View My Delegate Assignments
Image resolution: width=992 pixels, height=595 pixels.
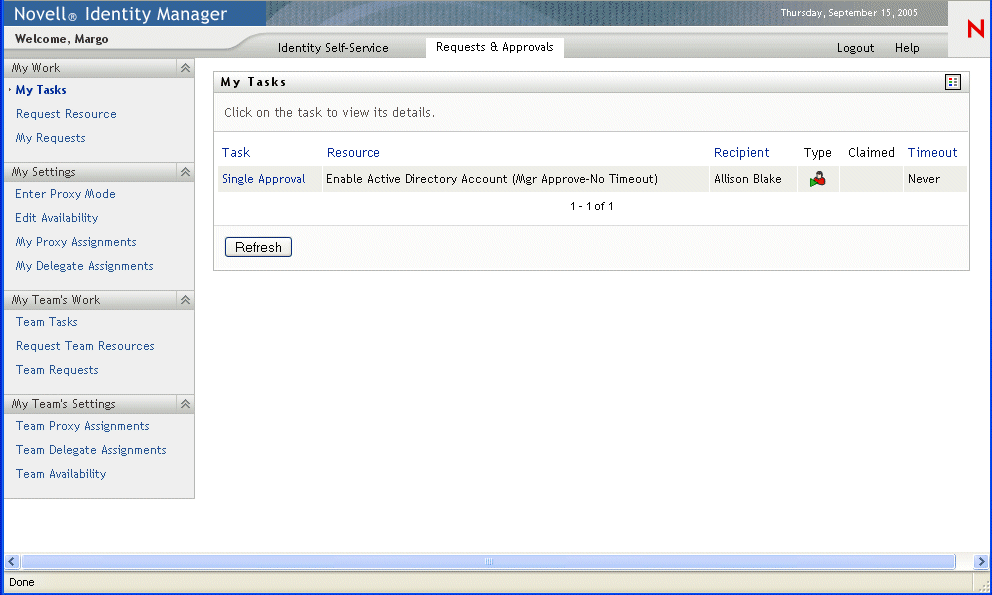click(84, 266)
